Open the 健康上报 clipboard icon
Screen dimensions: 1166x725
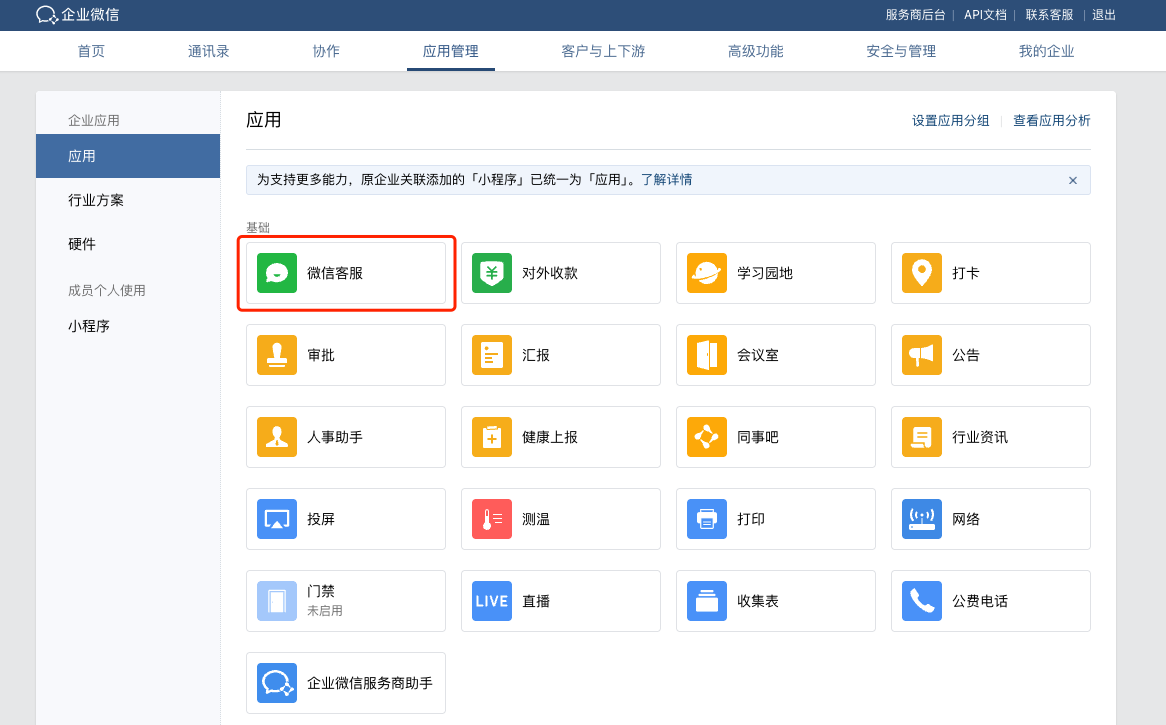492,436
